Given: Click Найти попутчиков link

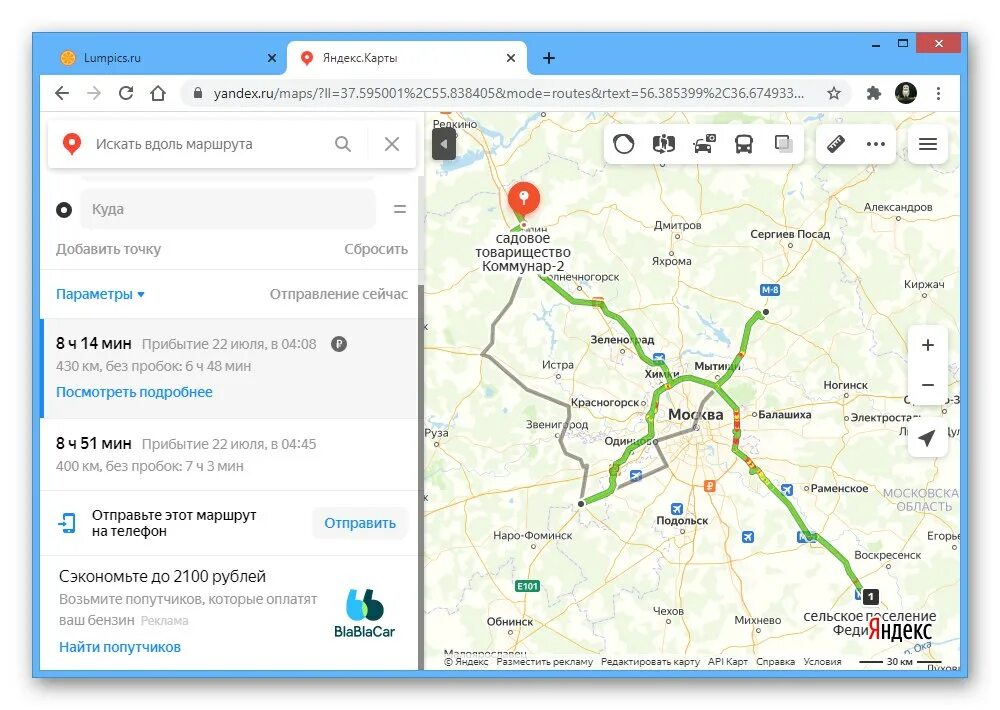Looking at the screenshot, I should 120,647.
